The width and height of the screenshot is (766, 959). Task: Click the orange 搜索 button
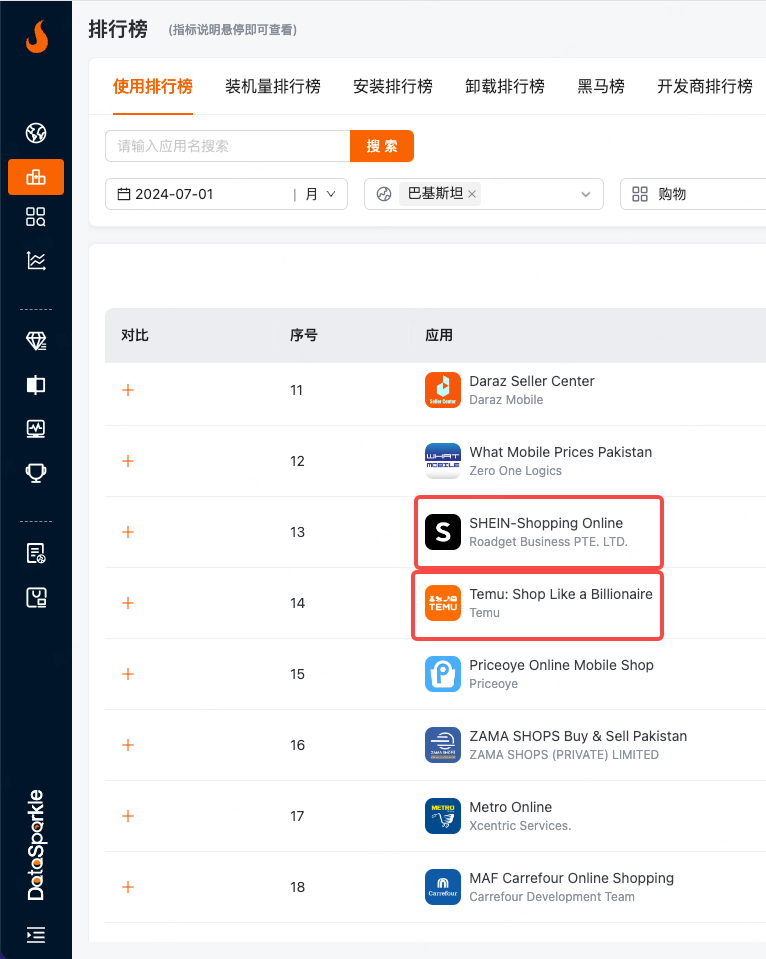point(382,146)
